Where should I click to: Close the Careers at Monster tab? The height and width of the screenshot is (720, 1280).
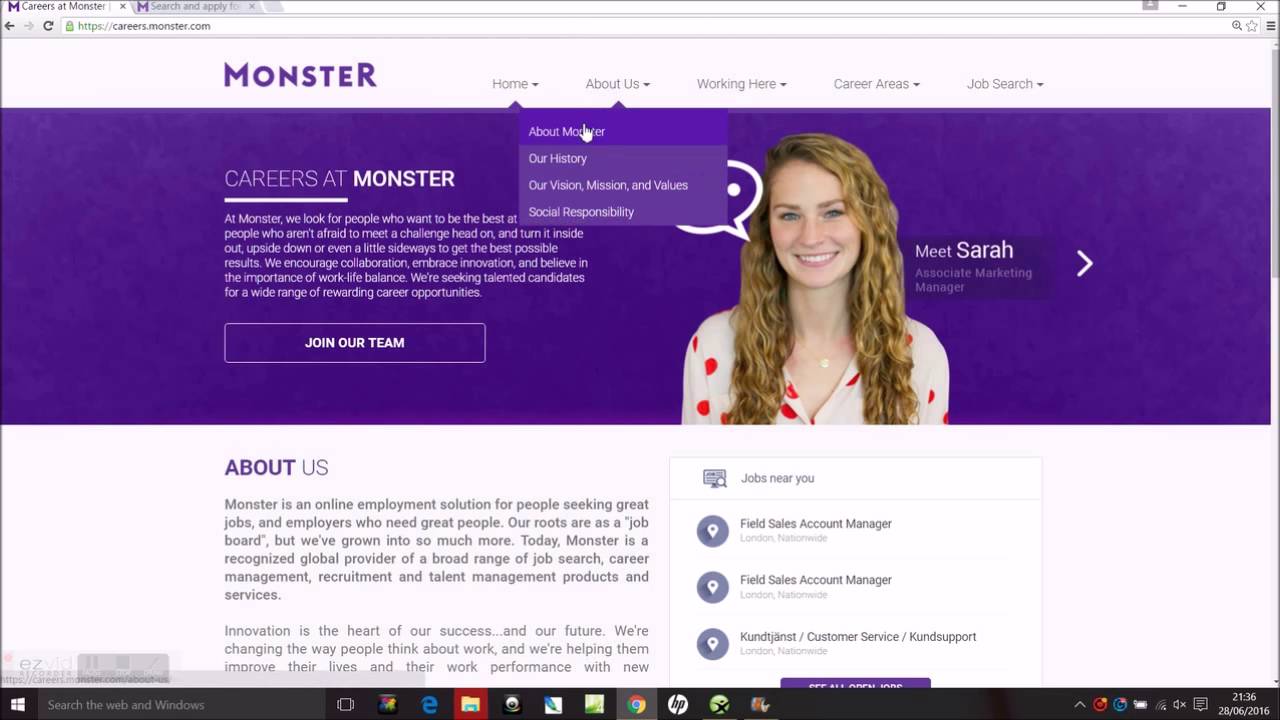pos(122,6)
